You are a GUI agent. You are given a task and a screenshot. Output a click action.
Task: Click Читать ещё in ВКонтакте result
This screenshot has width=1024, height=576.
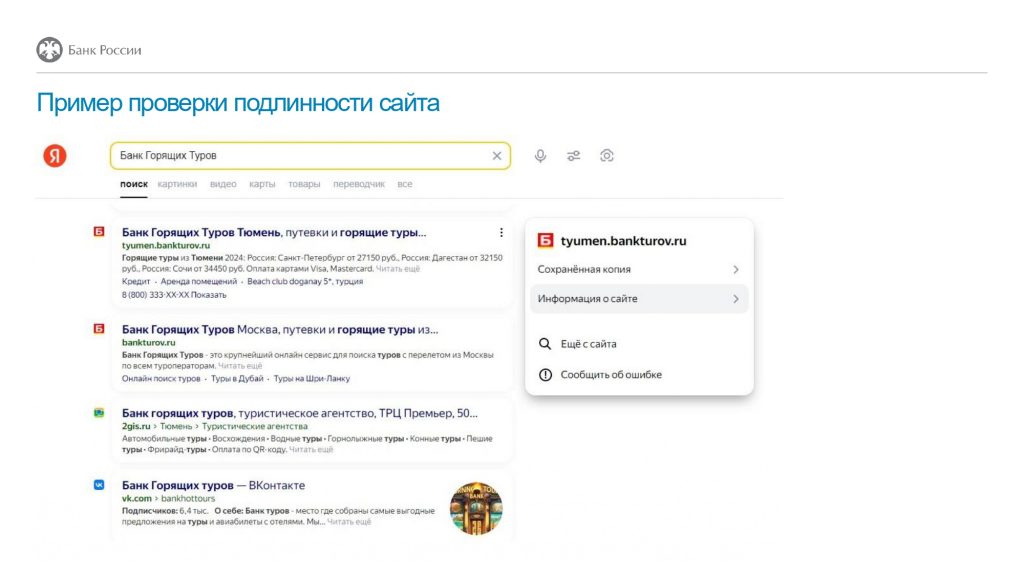[x=349, y=522]
